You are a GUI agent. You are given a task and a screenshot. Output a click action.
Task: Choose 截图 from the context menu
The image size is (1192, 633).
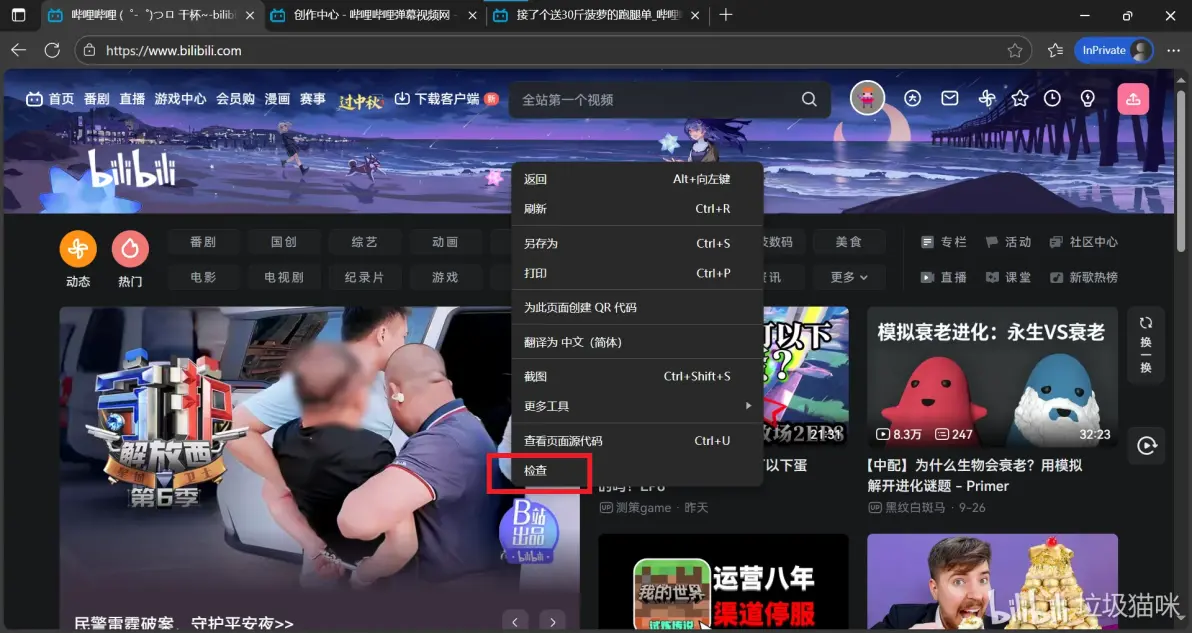click(637, 376)
